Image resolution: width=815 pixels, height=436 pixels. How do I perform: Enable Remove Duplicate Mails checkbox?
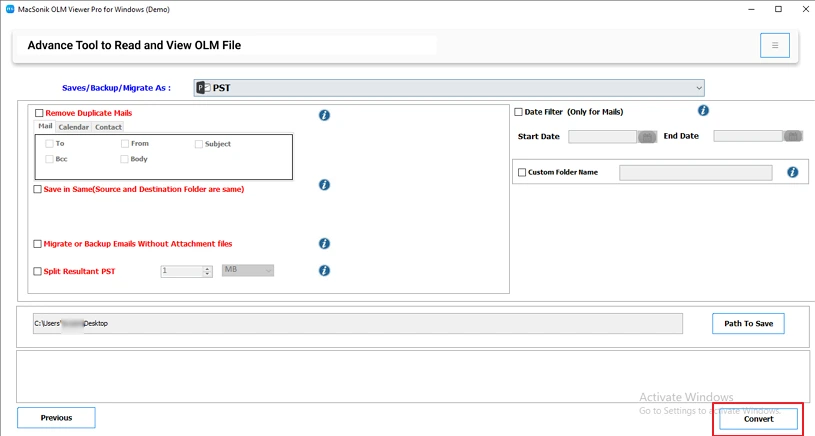point(39,113)
